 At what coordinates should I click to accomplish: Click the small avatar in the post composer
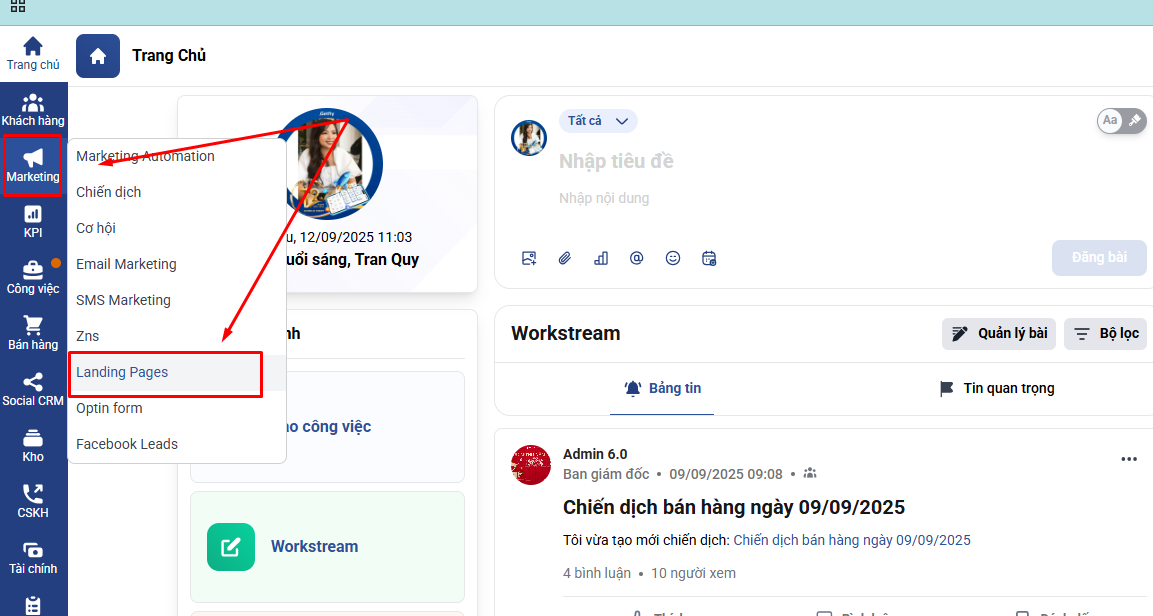(x=529, y=138)
